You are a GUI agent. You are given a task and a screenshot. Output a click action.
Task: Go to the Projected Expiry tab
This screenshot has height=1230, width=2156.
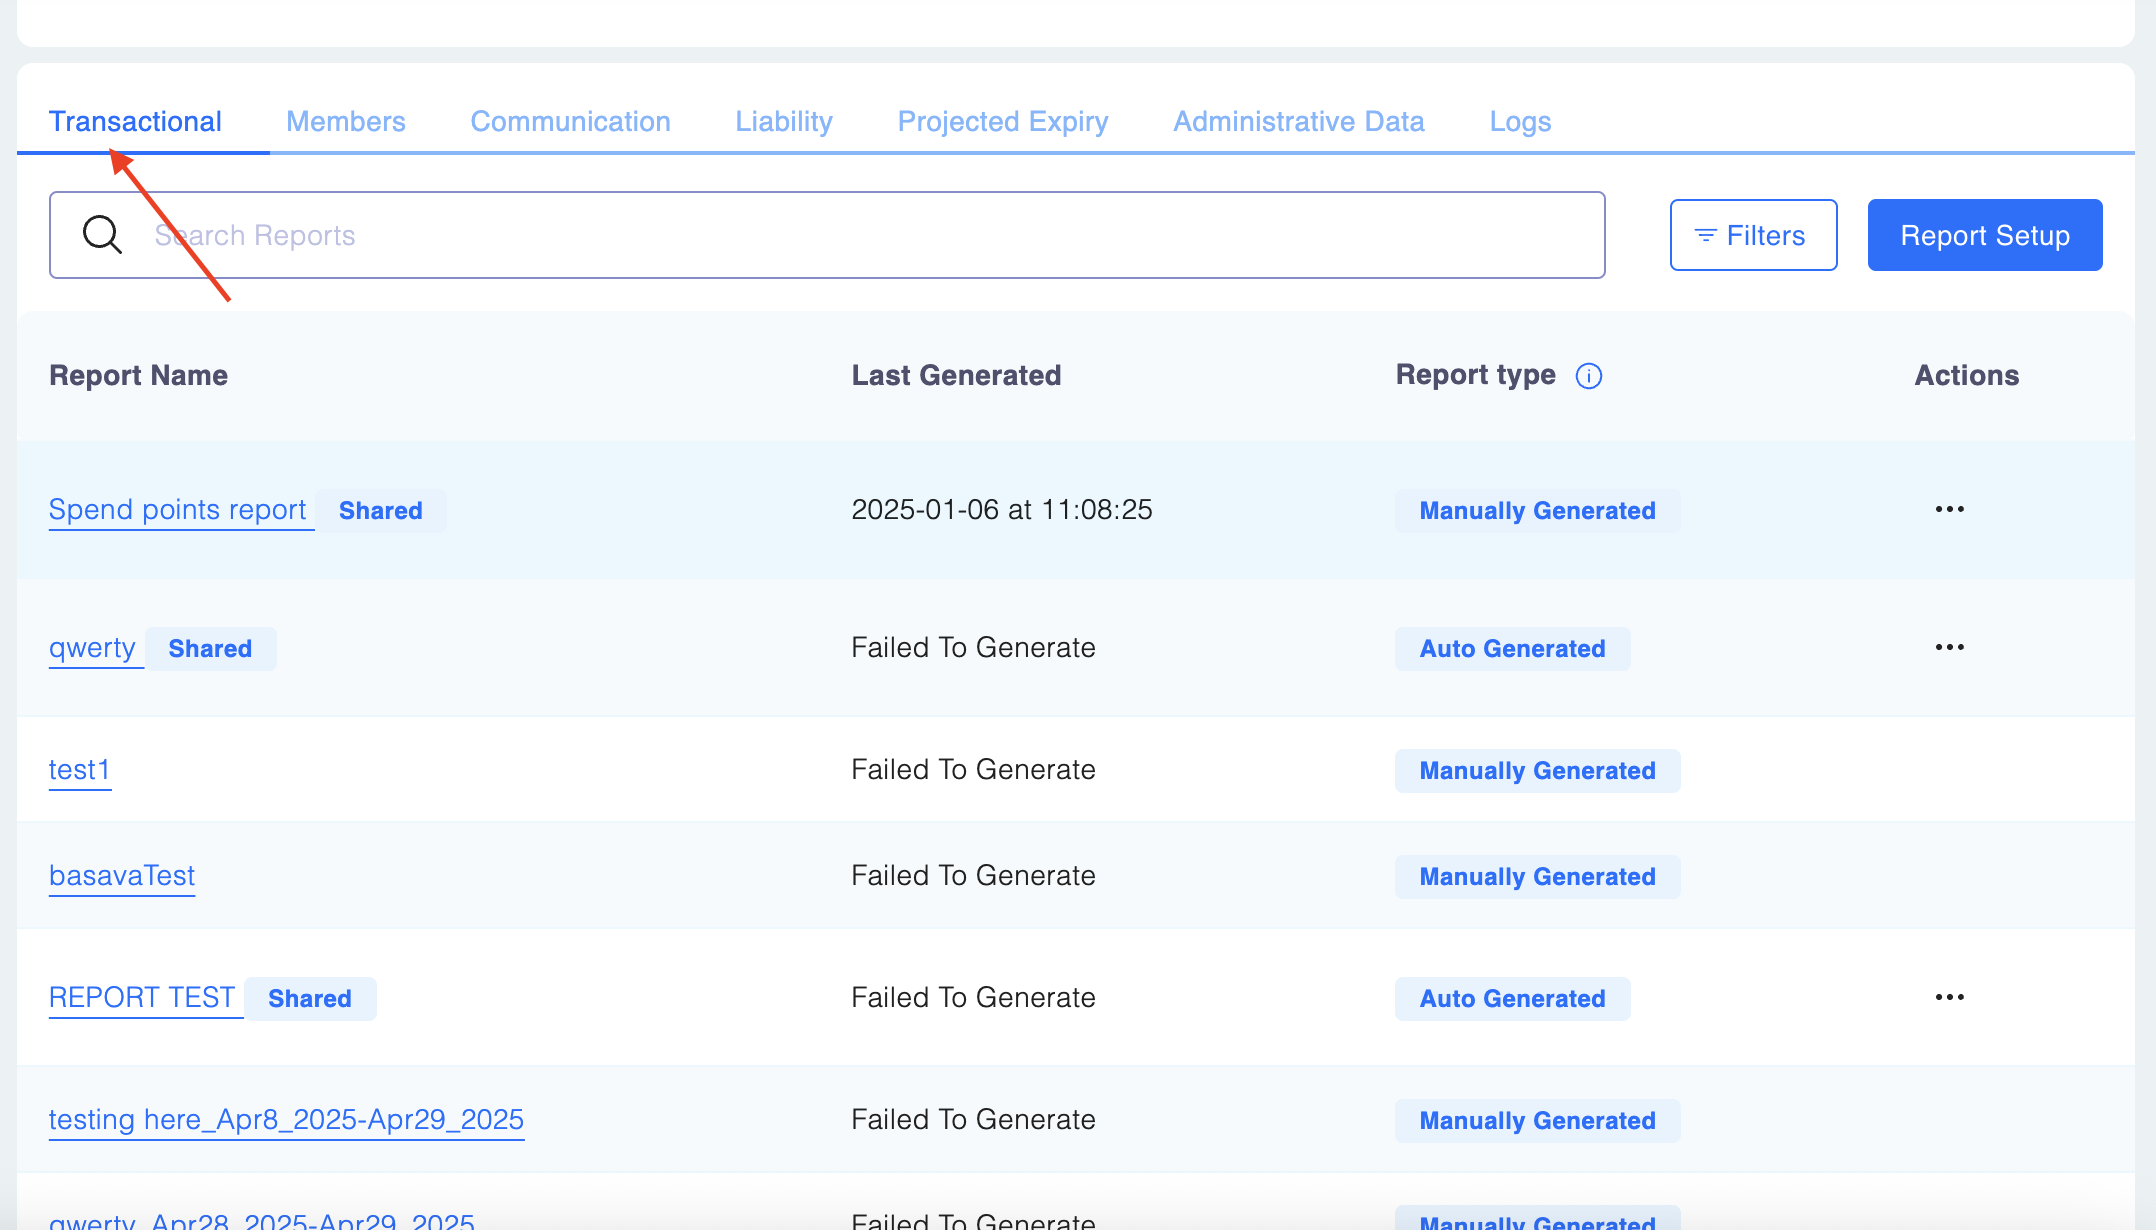click(x=1003, y=122)
